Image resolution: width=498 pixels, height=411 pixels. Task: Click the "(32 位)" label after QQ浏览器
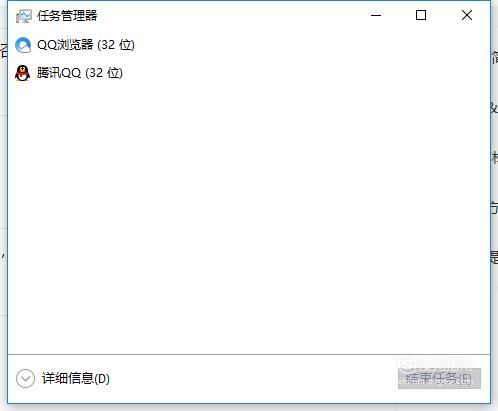[116, 45]
